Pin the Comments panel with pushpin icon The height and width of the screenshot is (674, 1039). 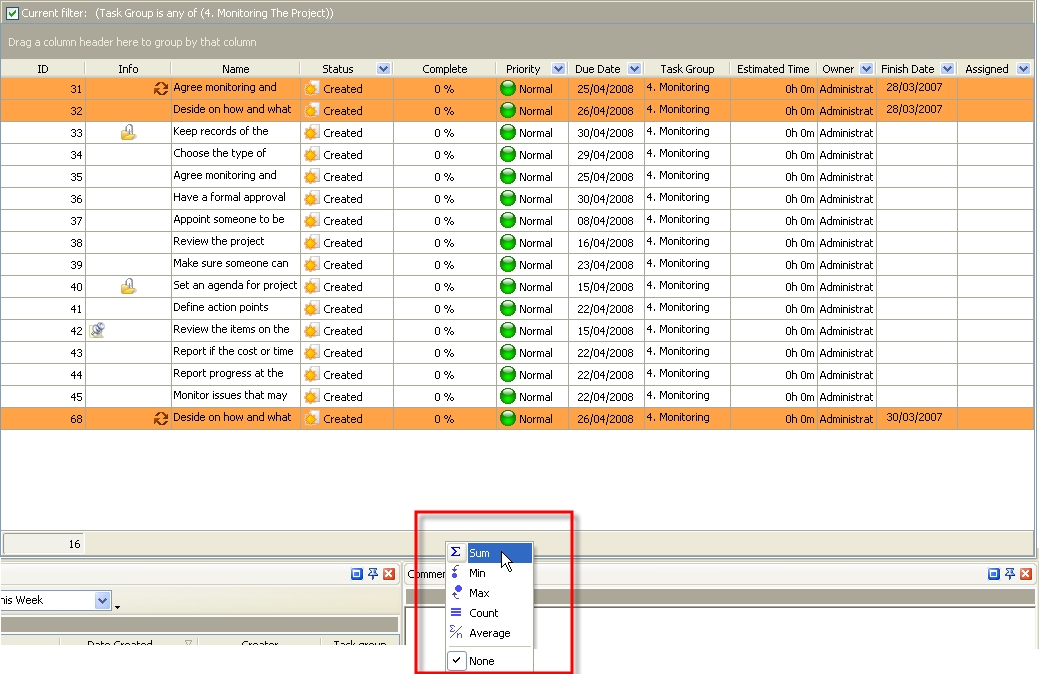[1010, 574]
